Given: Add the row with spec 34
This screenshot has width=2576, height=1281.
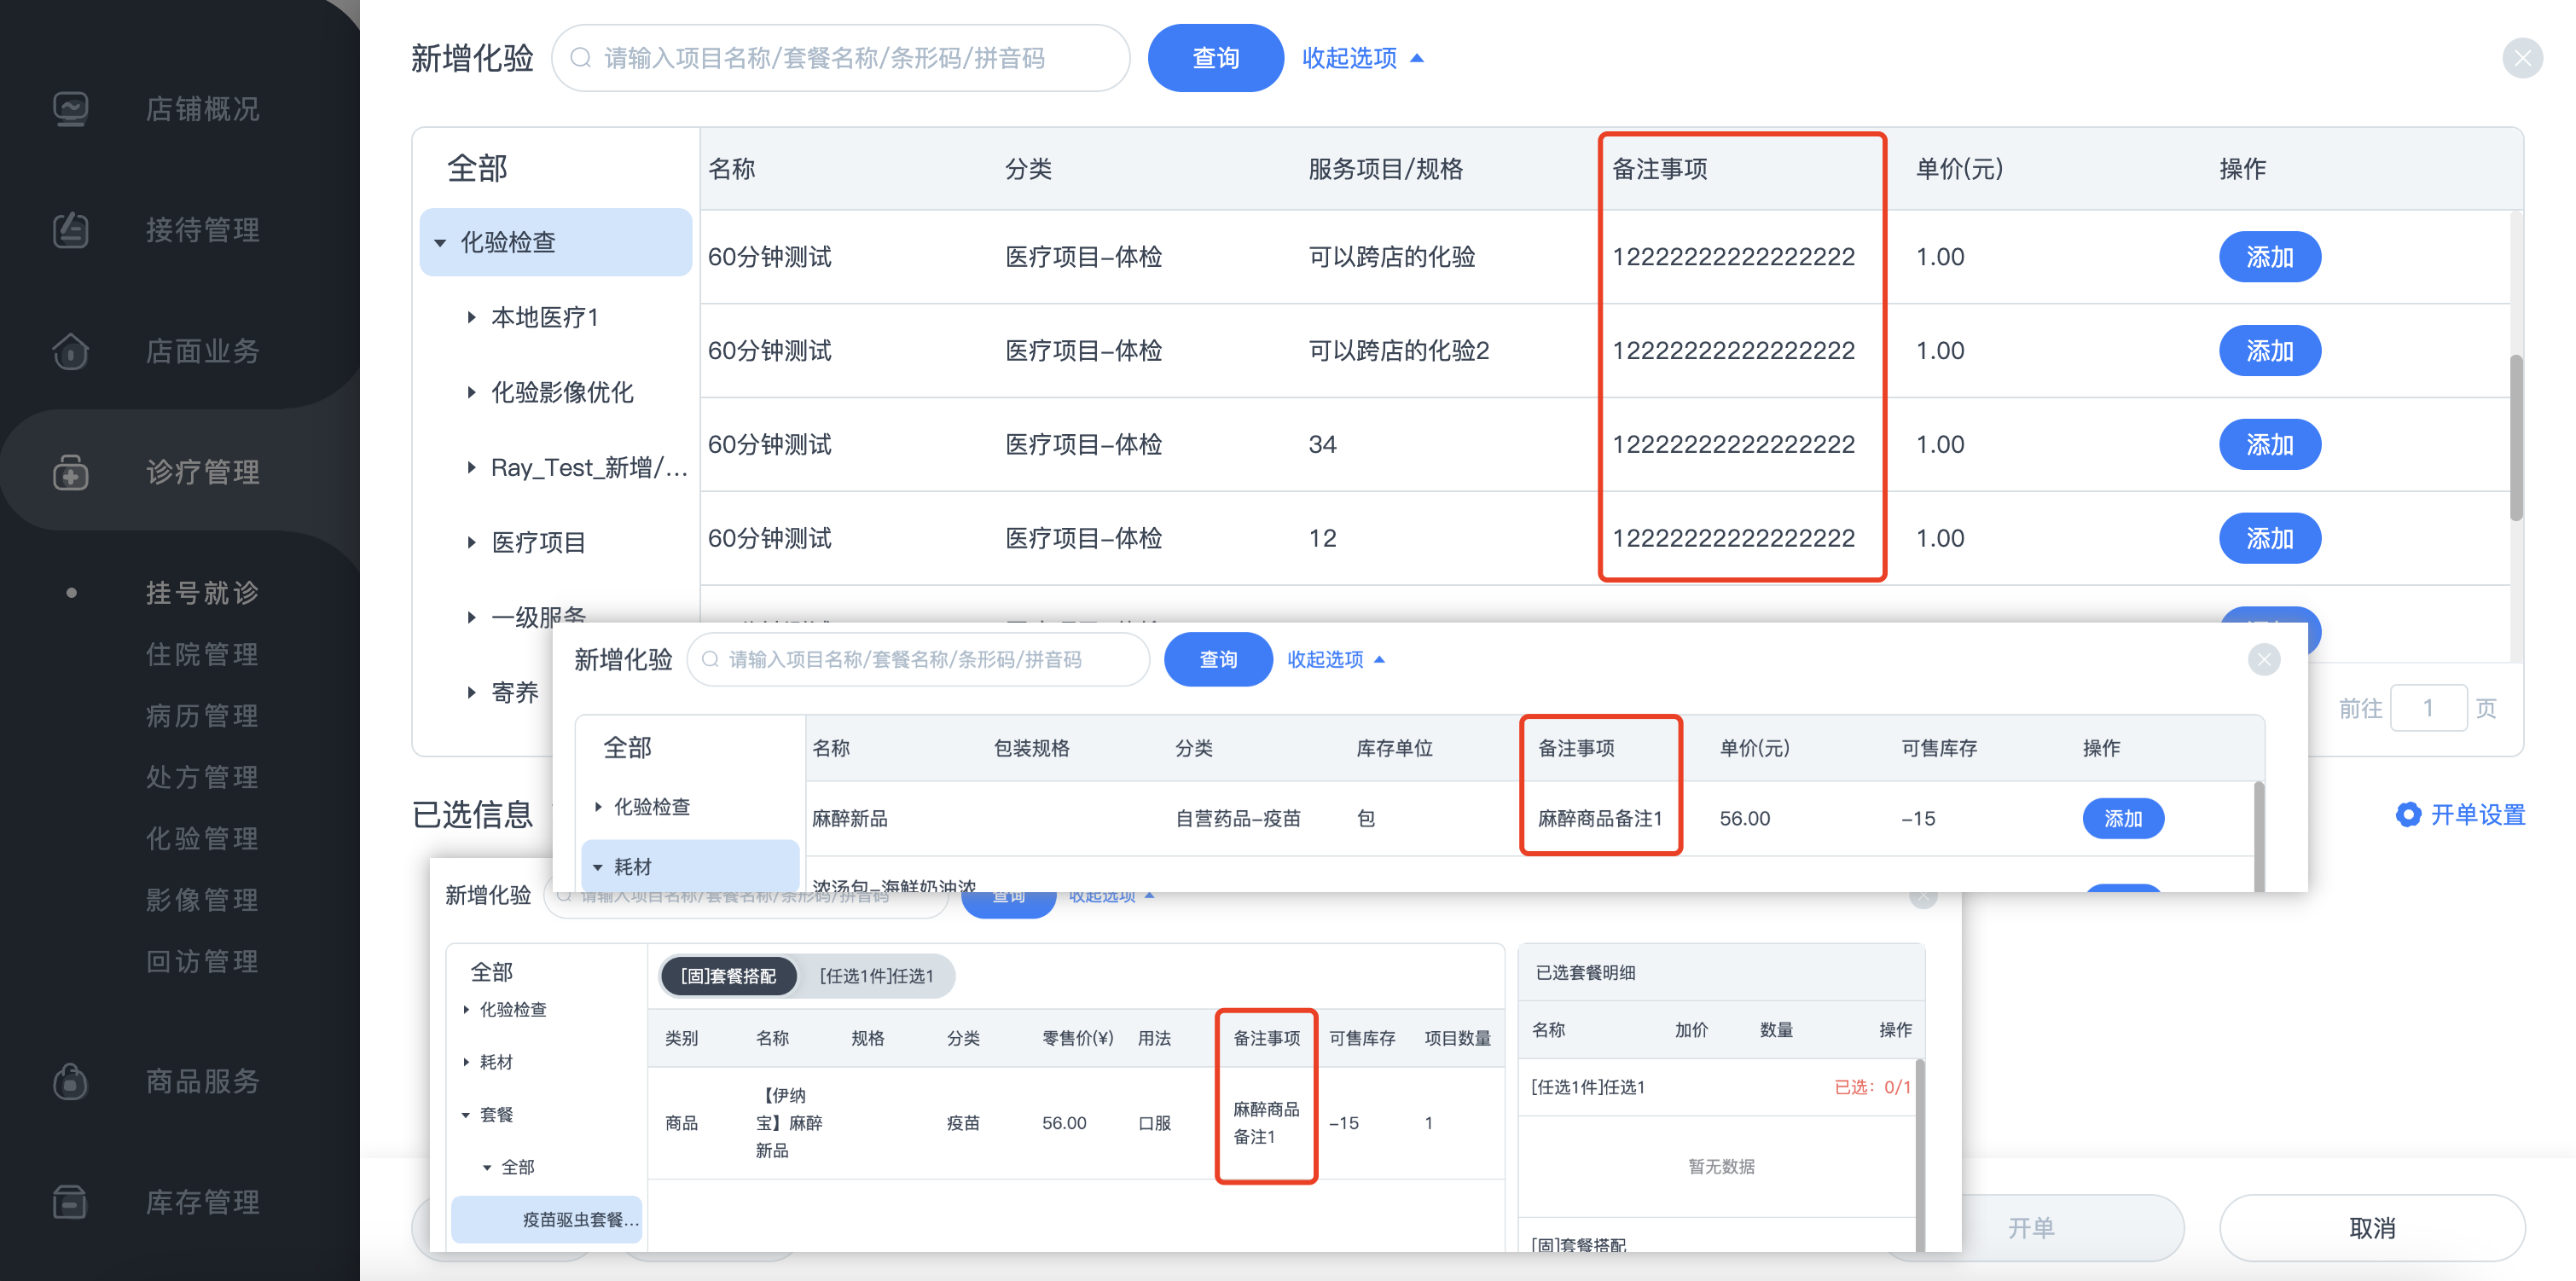Looking at the screenshot, I should (2269, 444).
